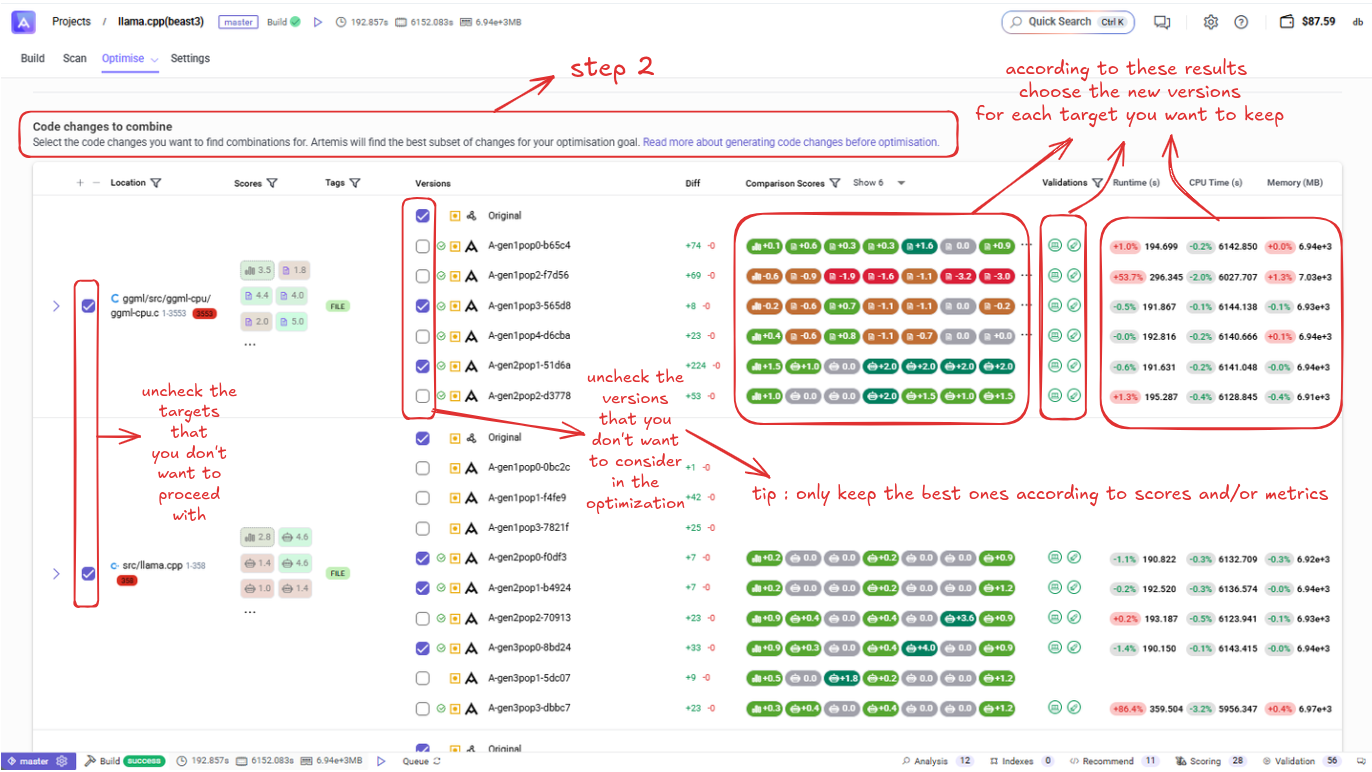The image size is (1372, 772).
Task: Expand the src/llama.cpp target row
Action: [56, 573]
